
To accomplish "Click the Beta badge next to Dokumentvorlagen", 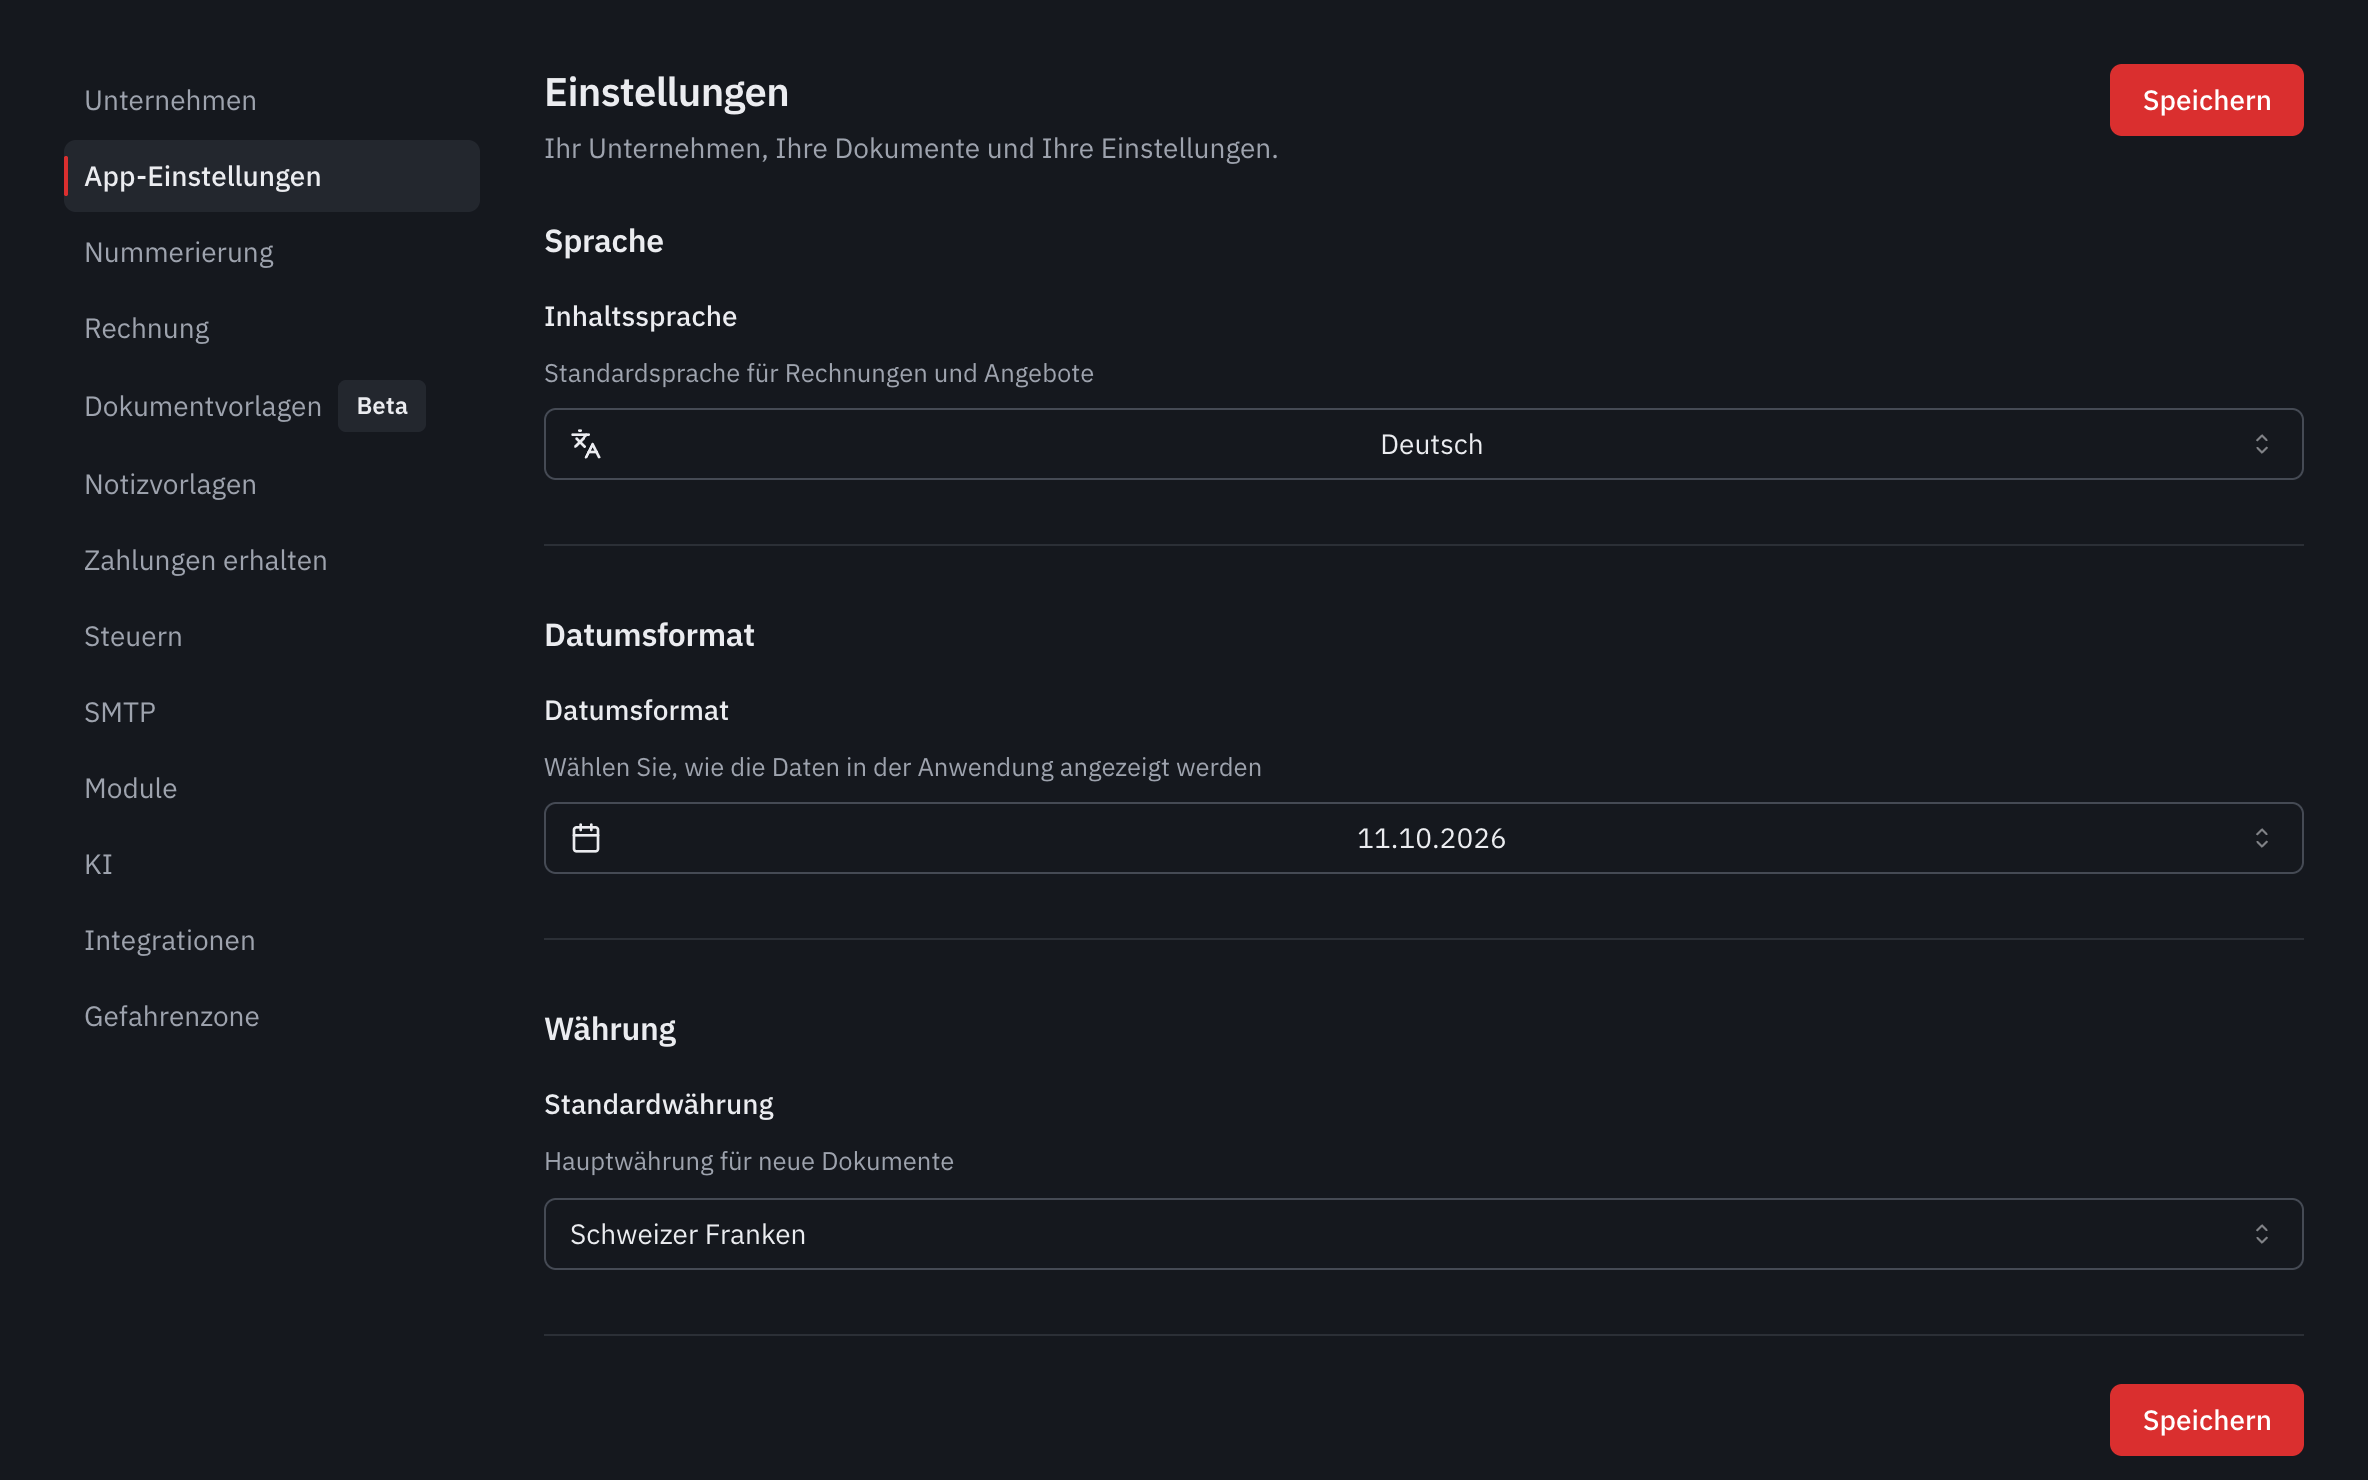I will pos(382,406).
